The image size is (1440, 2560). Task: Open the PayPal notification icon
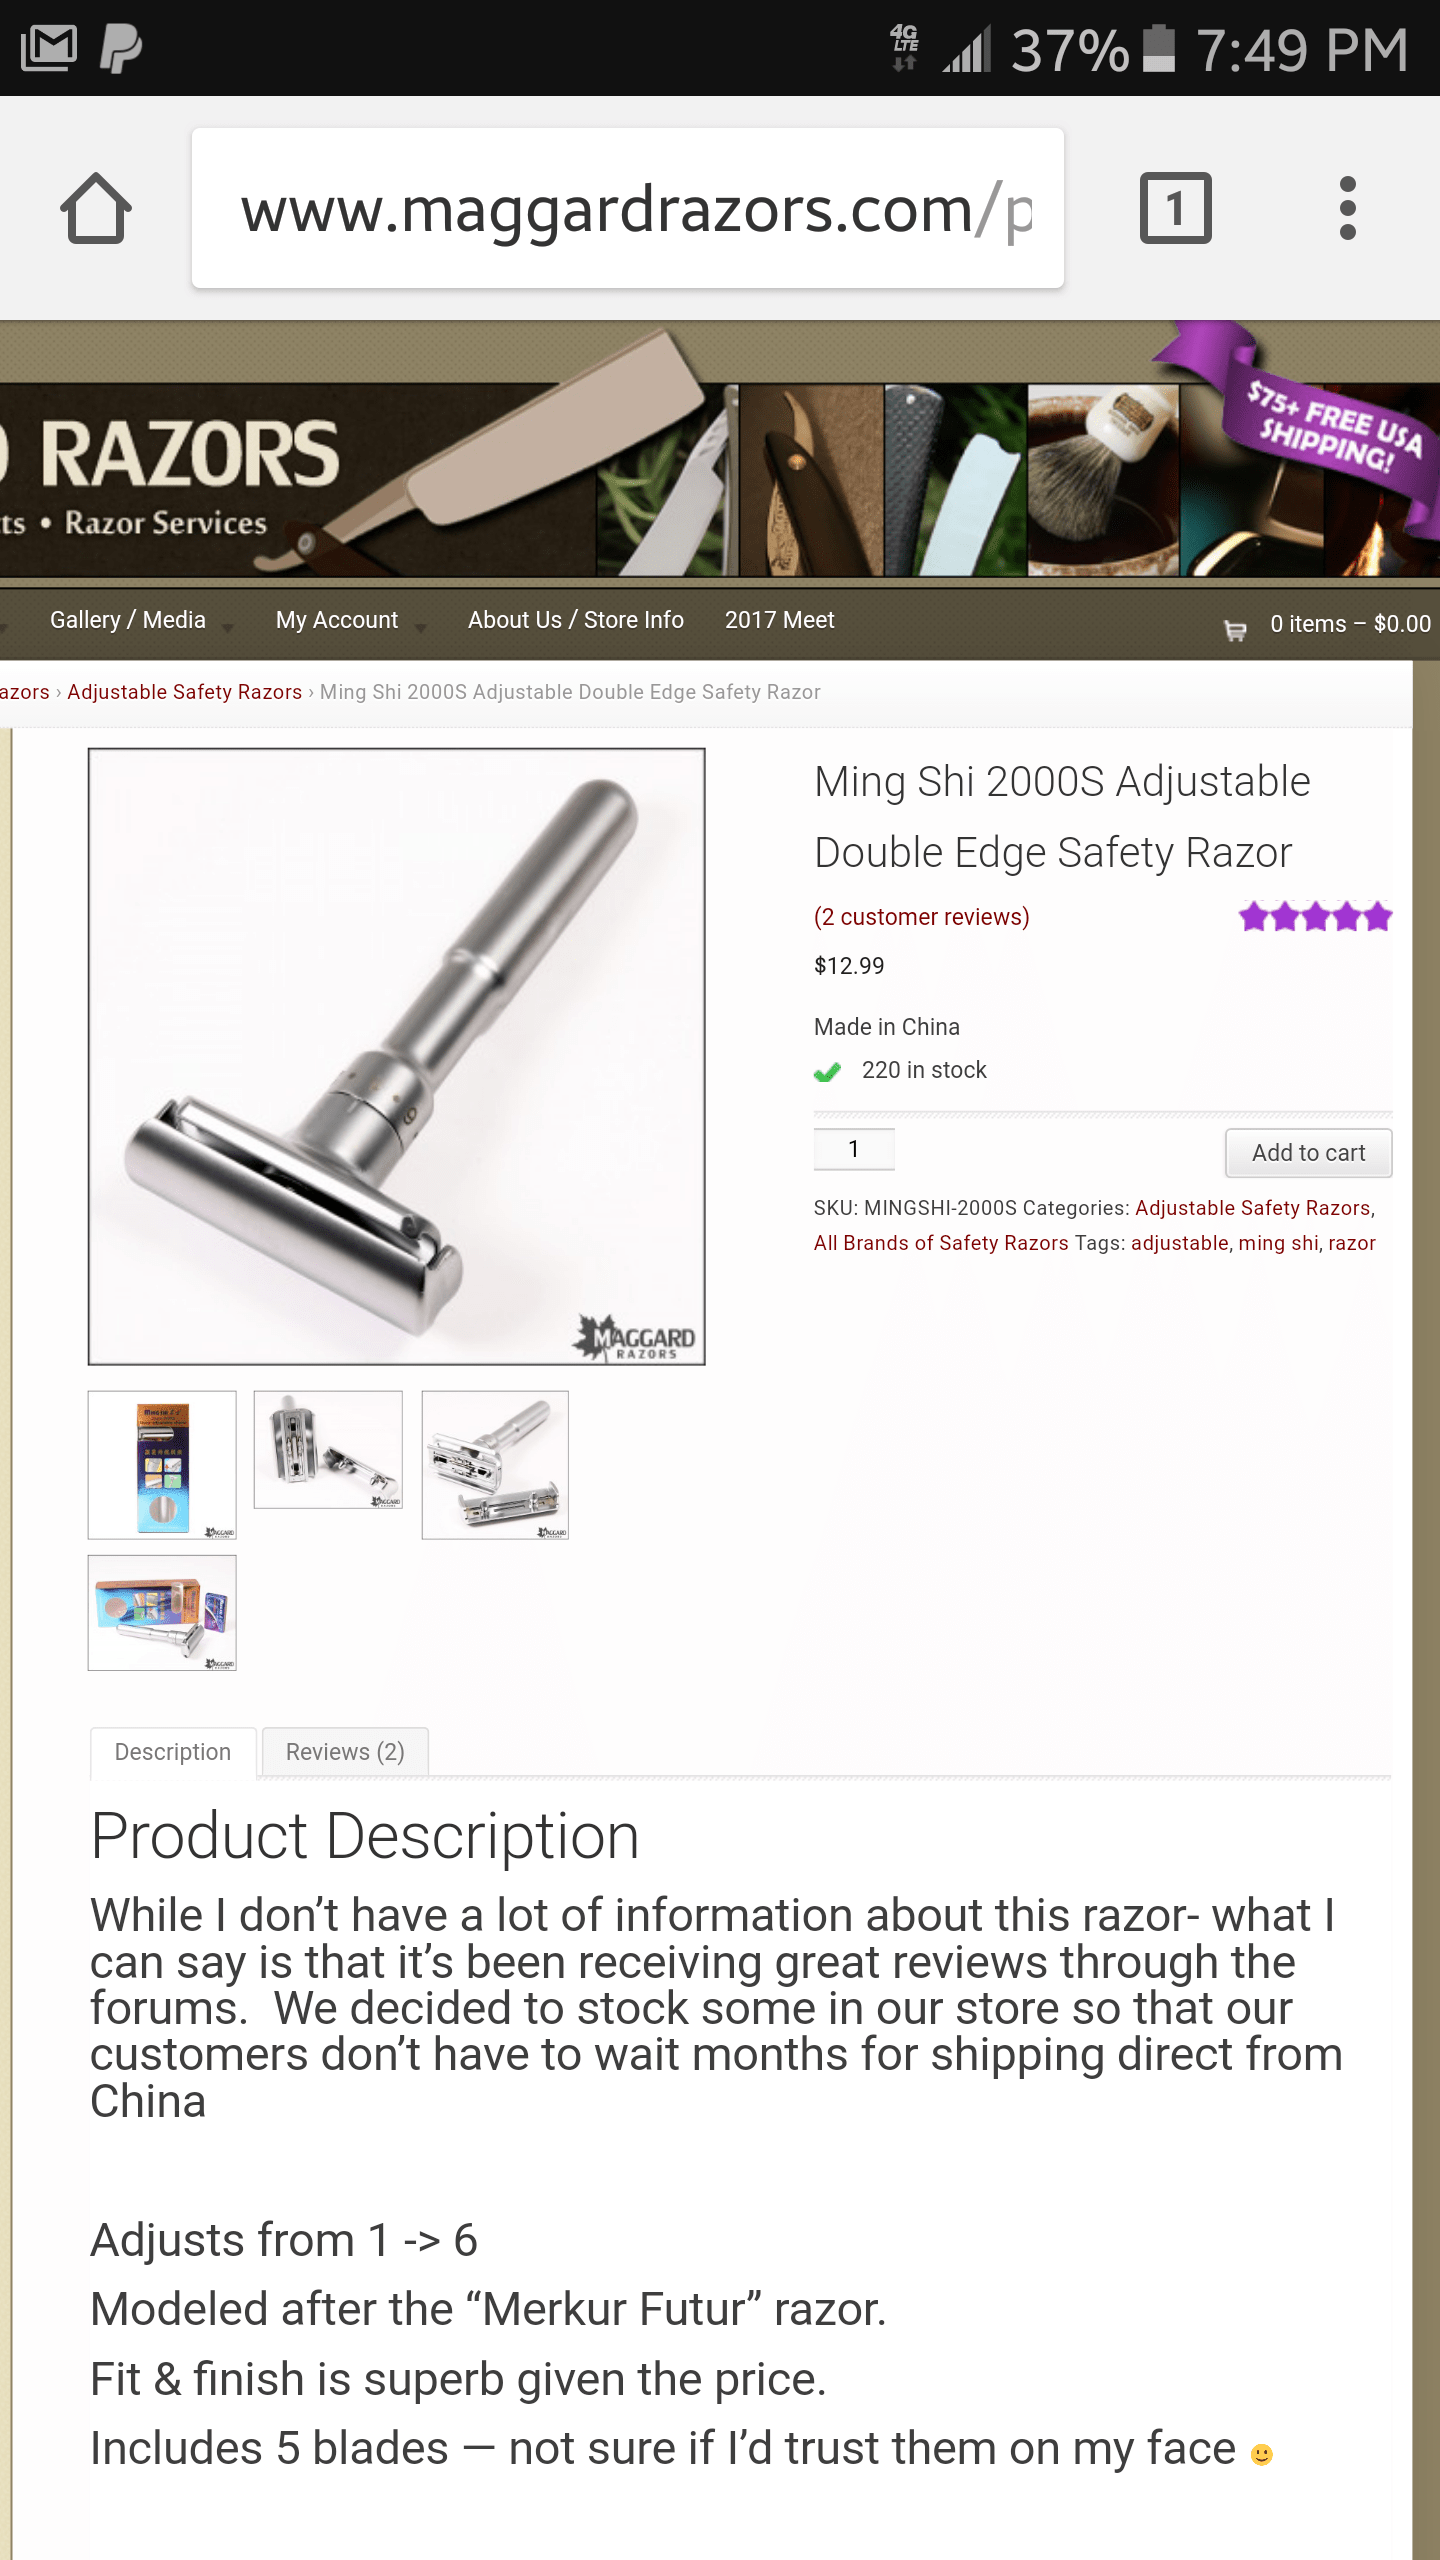121,48
